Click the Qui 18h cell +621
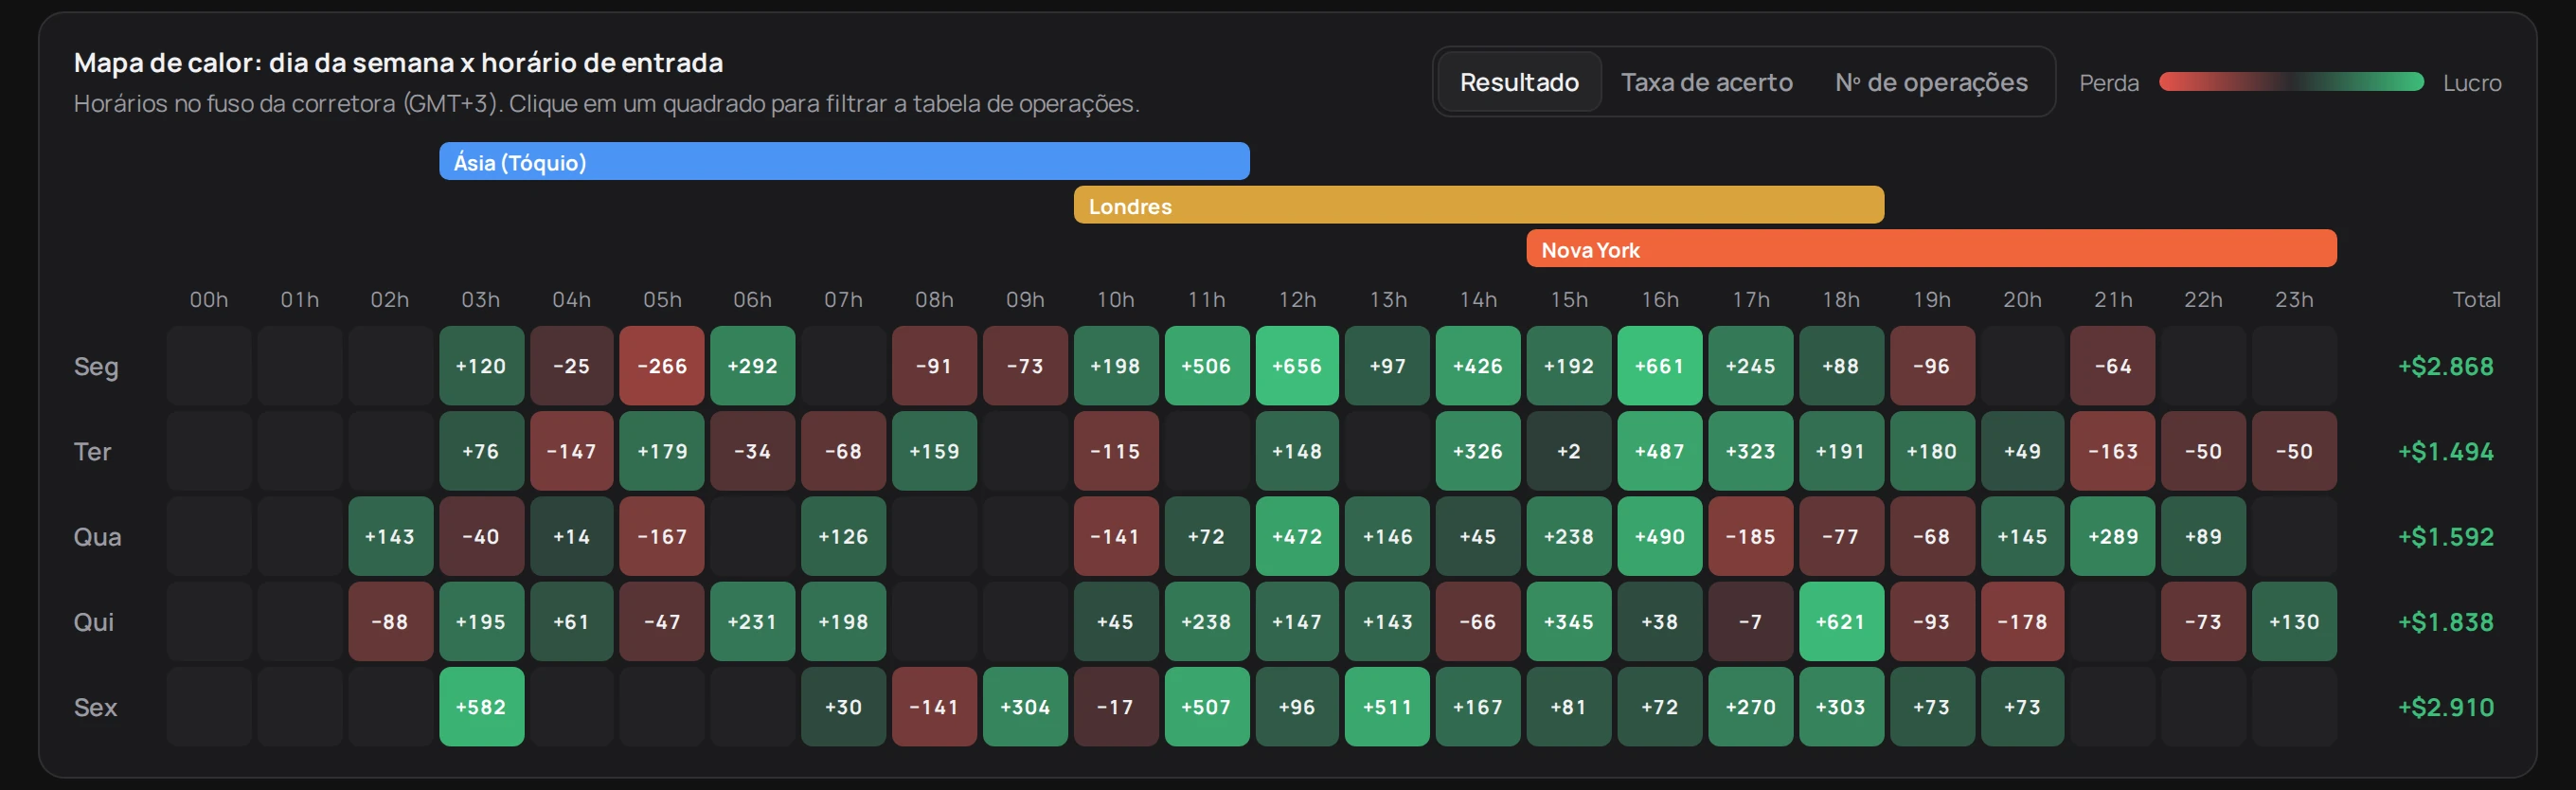 point(1841,621)
